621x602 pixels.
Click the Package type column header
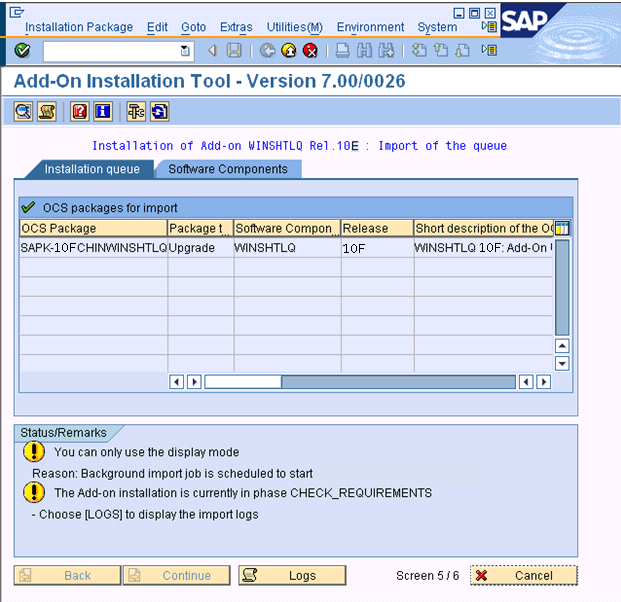tap(200, 228)
